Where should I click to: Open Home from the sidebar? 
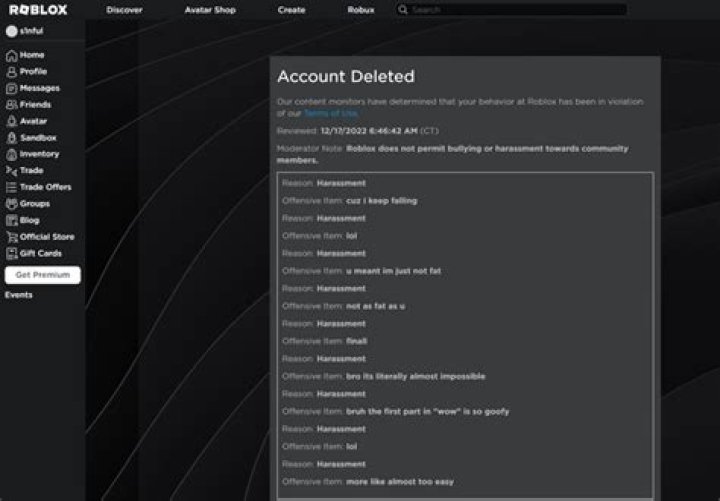[32, 55]
